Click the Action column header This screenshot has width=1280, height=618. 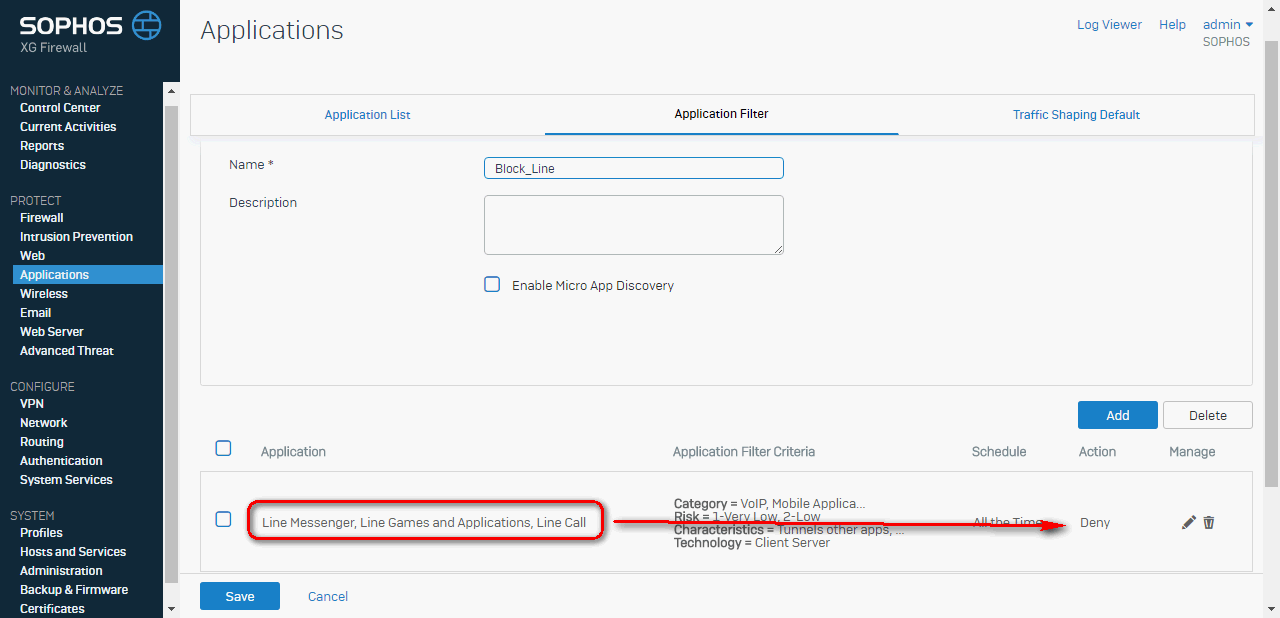click(1097, 451)
